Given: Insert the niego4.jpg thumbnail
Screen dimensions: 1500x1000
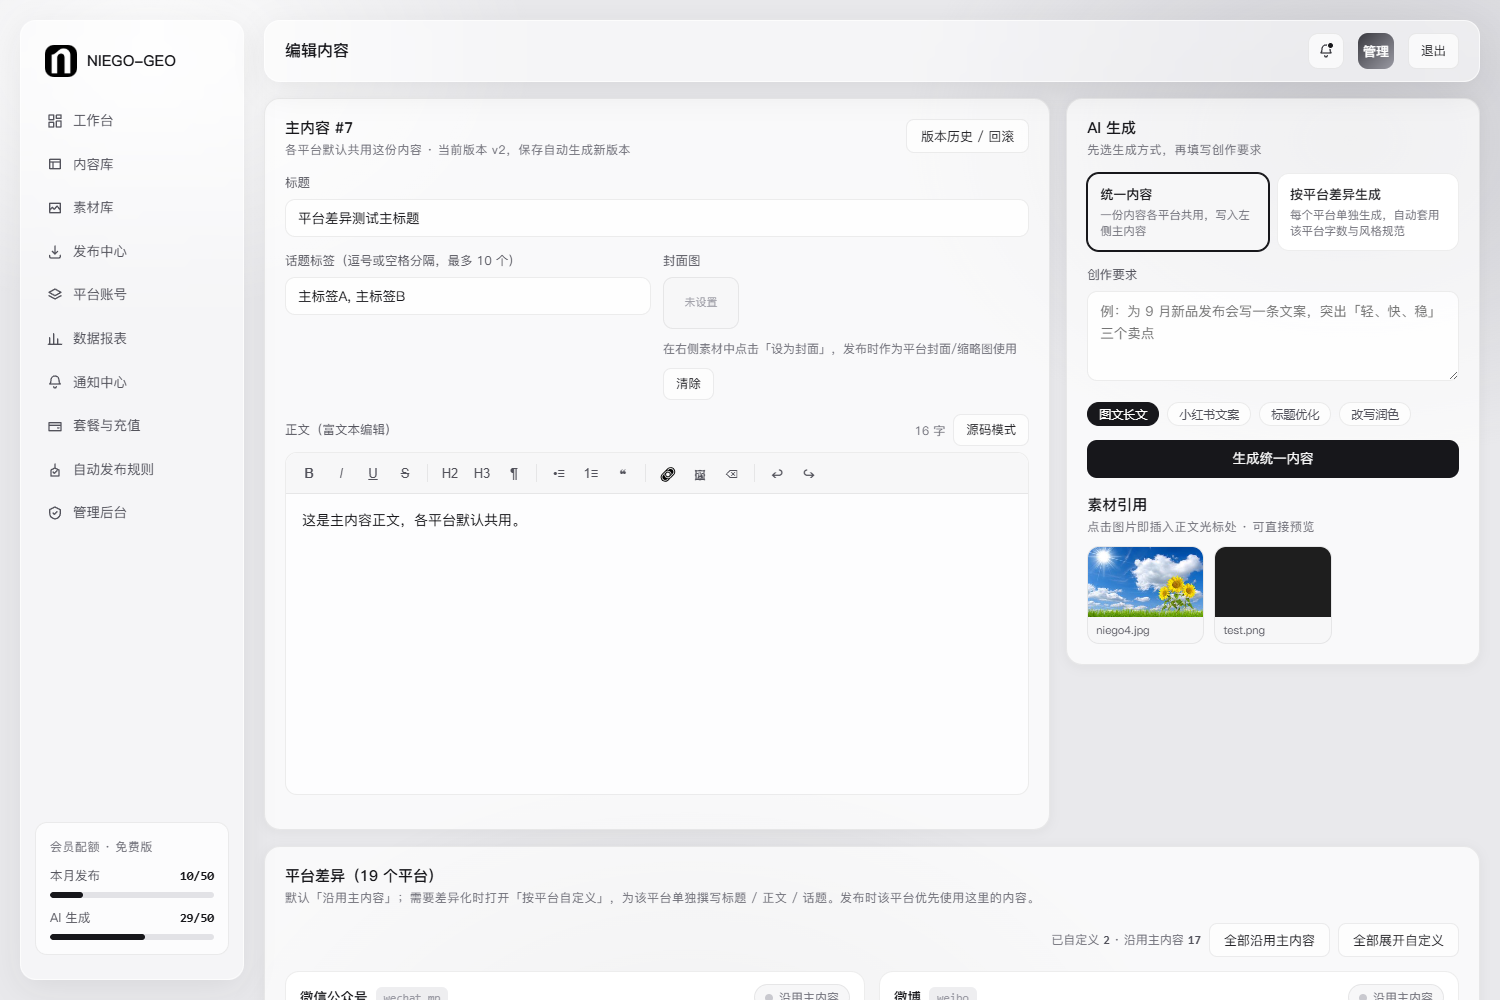Looking at the screenshot, I should coord(1145,582).
